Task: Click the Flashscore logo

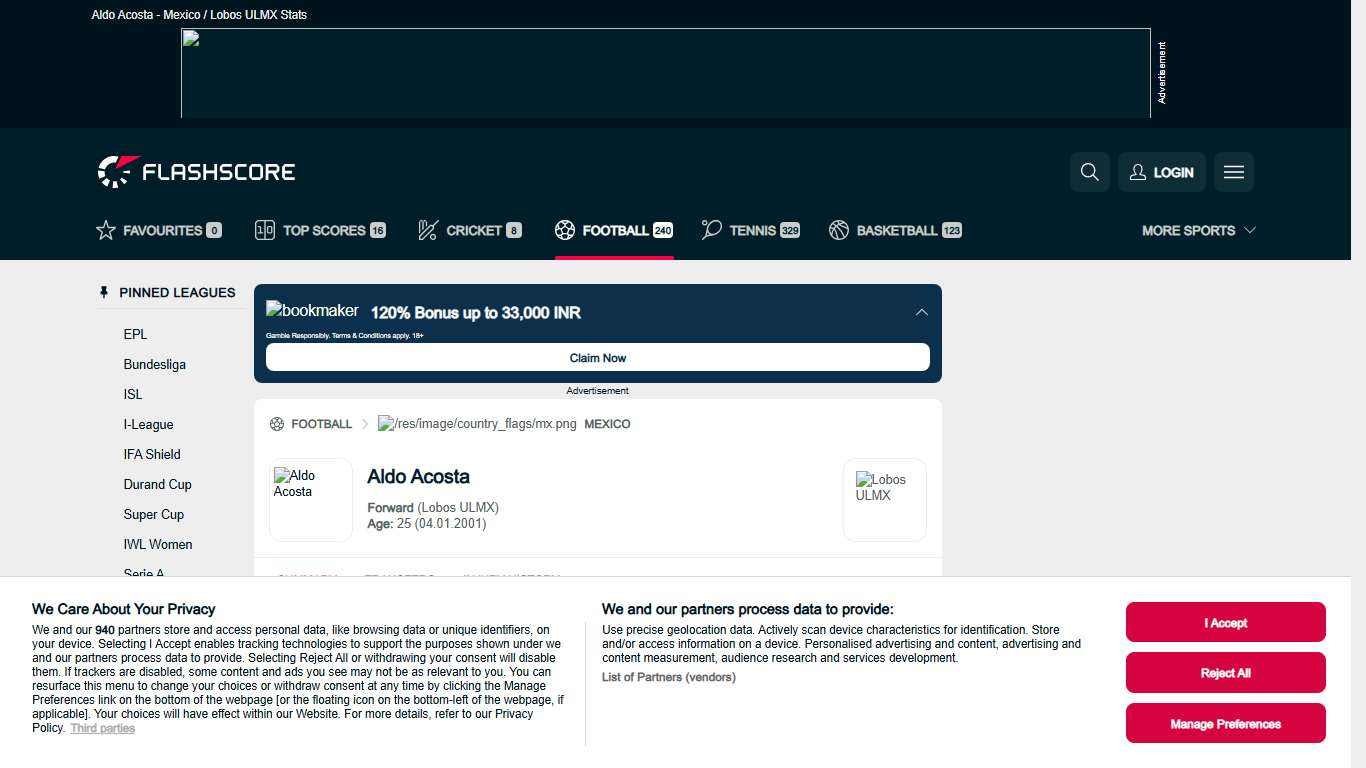Action: 196,171
